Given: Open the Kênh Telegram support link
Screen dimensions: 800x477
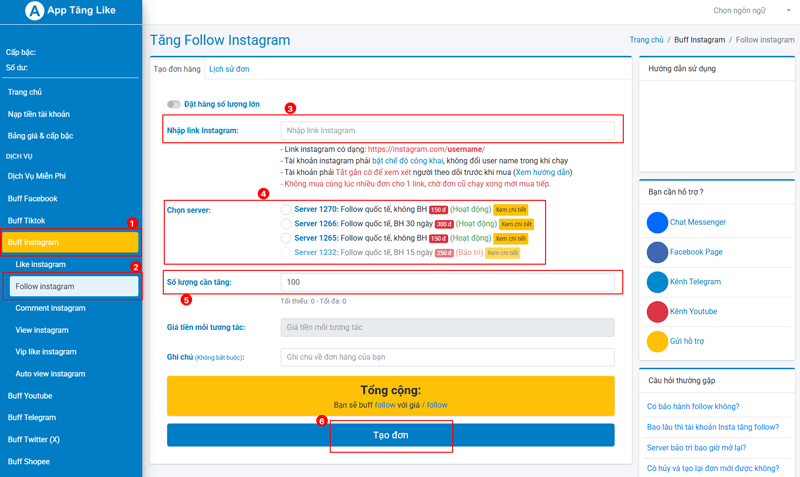Looking at the screenshot, I should (x=695, y=282).
